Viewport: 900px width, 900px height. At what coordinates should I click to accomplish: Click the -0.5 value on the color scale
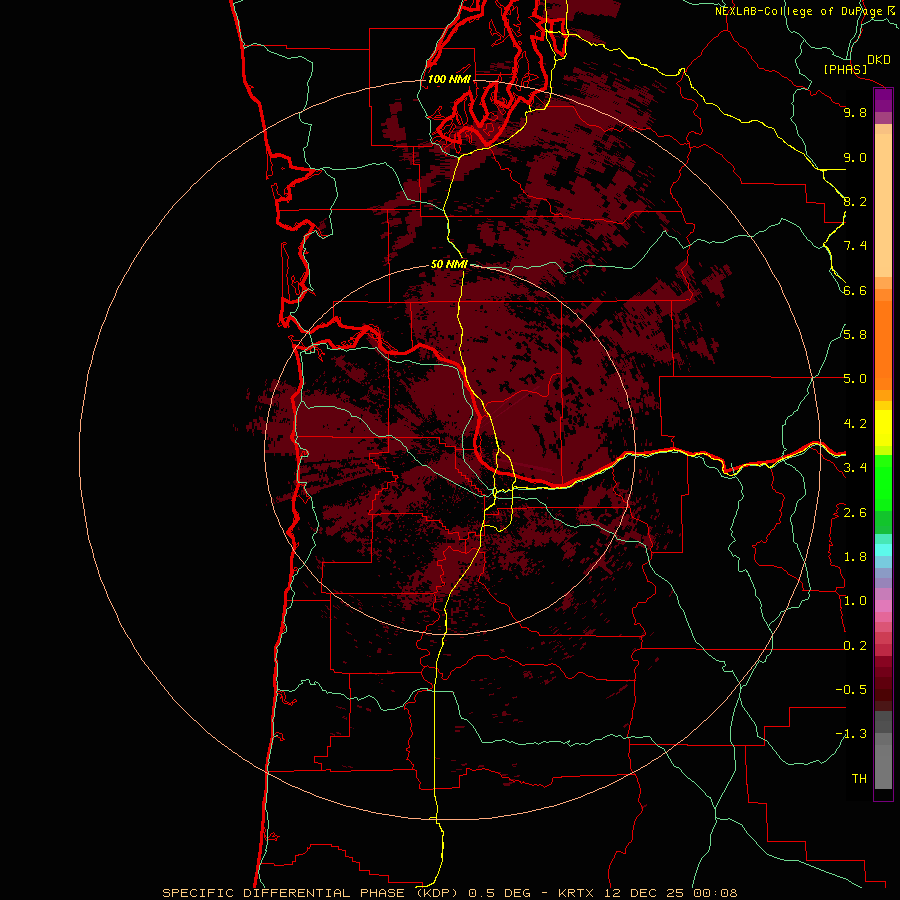tap(851, 690)
